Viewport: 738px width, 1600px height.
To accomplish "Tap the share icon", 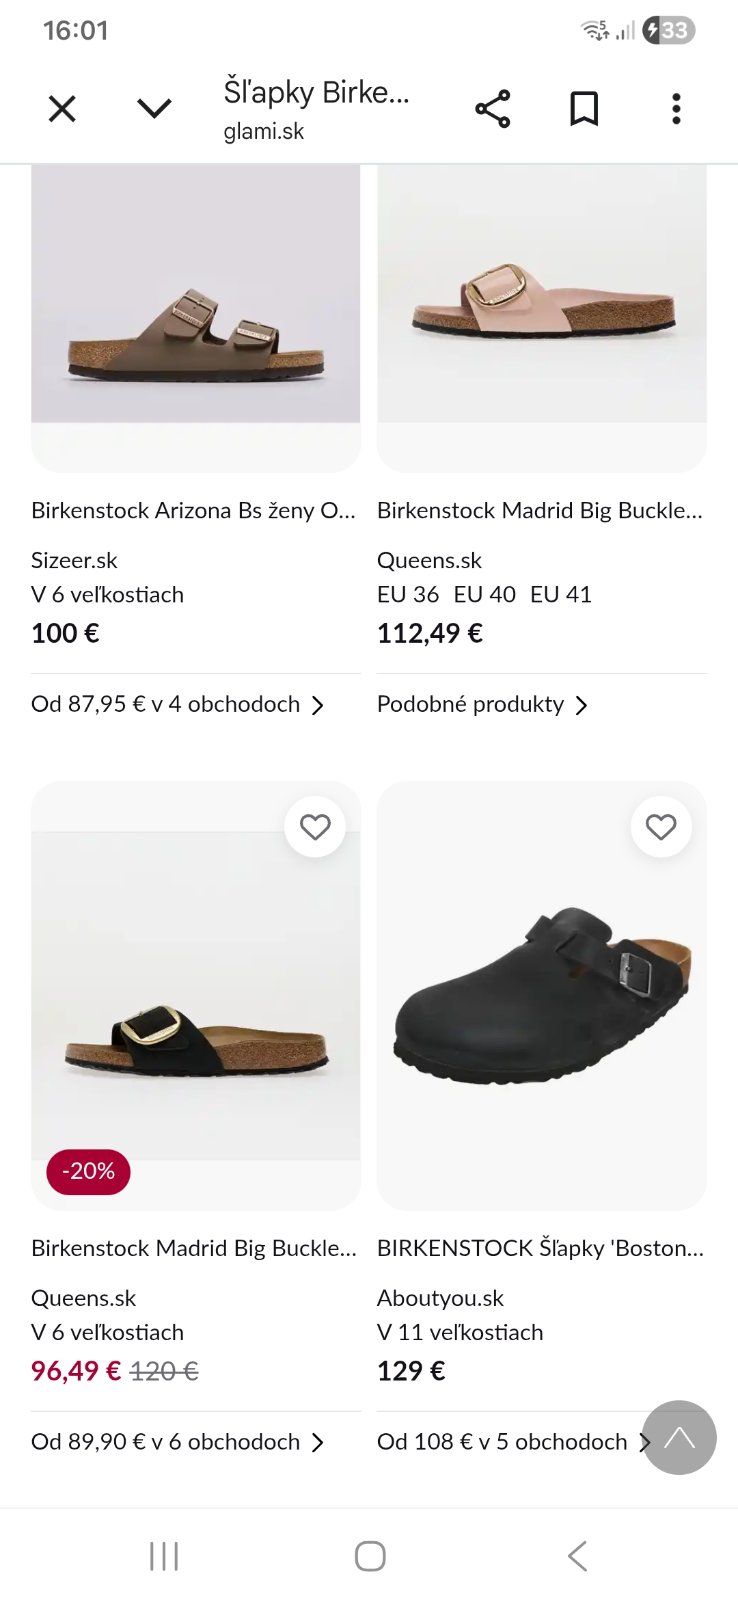I will (492, 108).
